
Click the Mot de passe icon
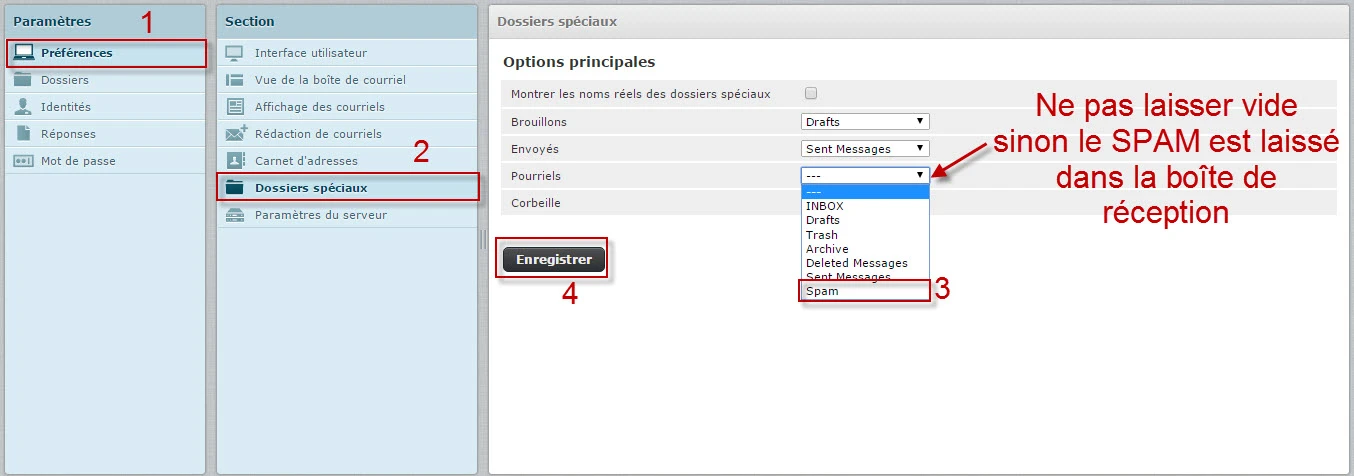coord(24,161)
